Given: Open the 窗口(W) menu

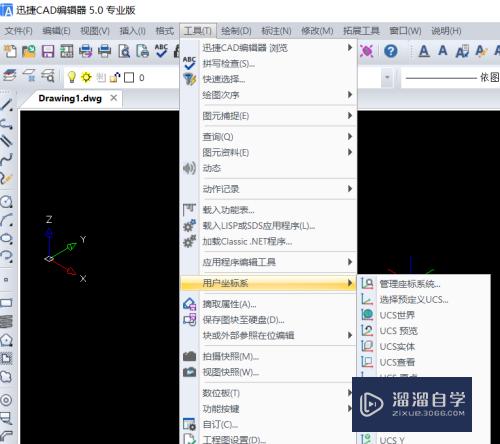Looking at the screenshot, I should pos(405,31).
